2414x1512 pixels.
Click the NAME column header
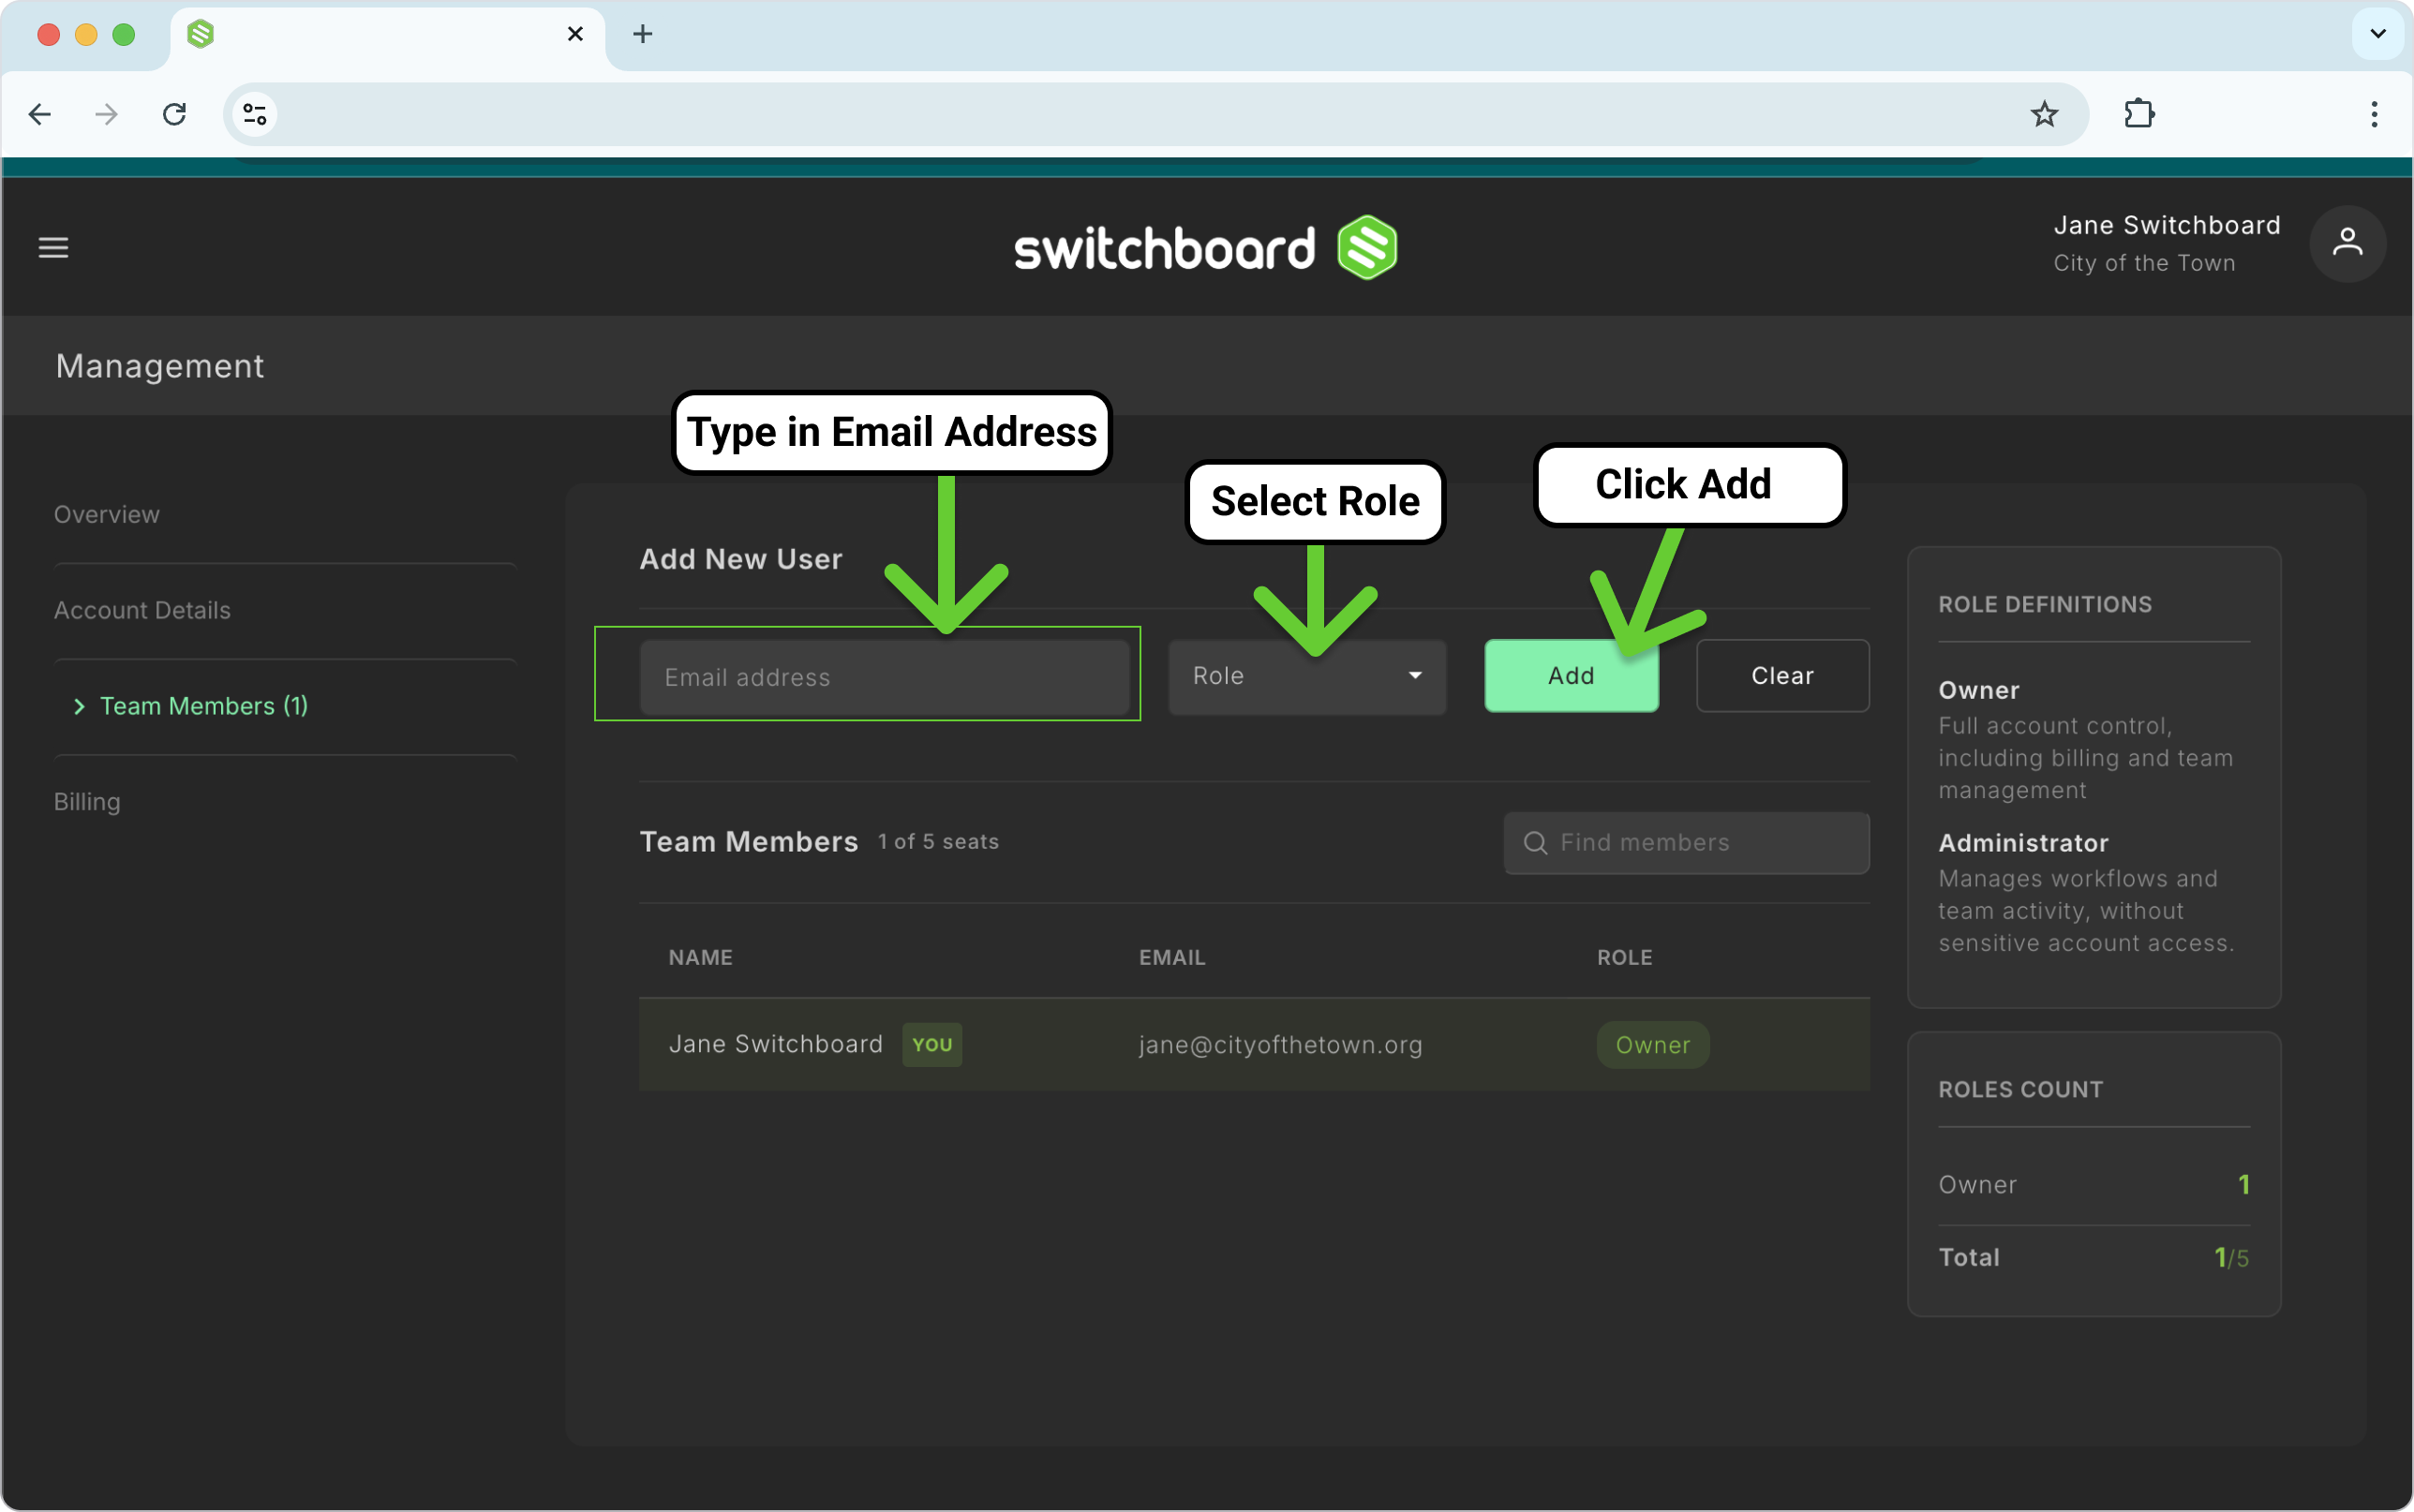point(700,957)
